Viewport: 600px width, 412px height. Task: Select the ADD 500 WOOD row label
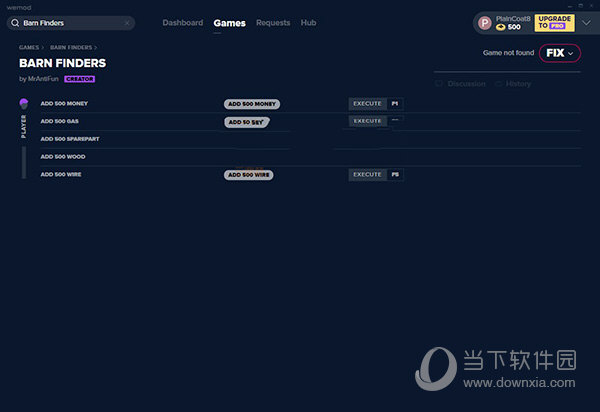[x=63, y=156]
